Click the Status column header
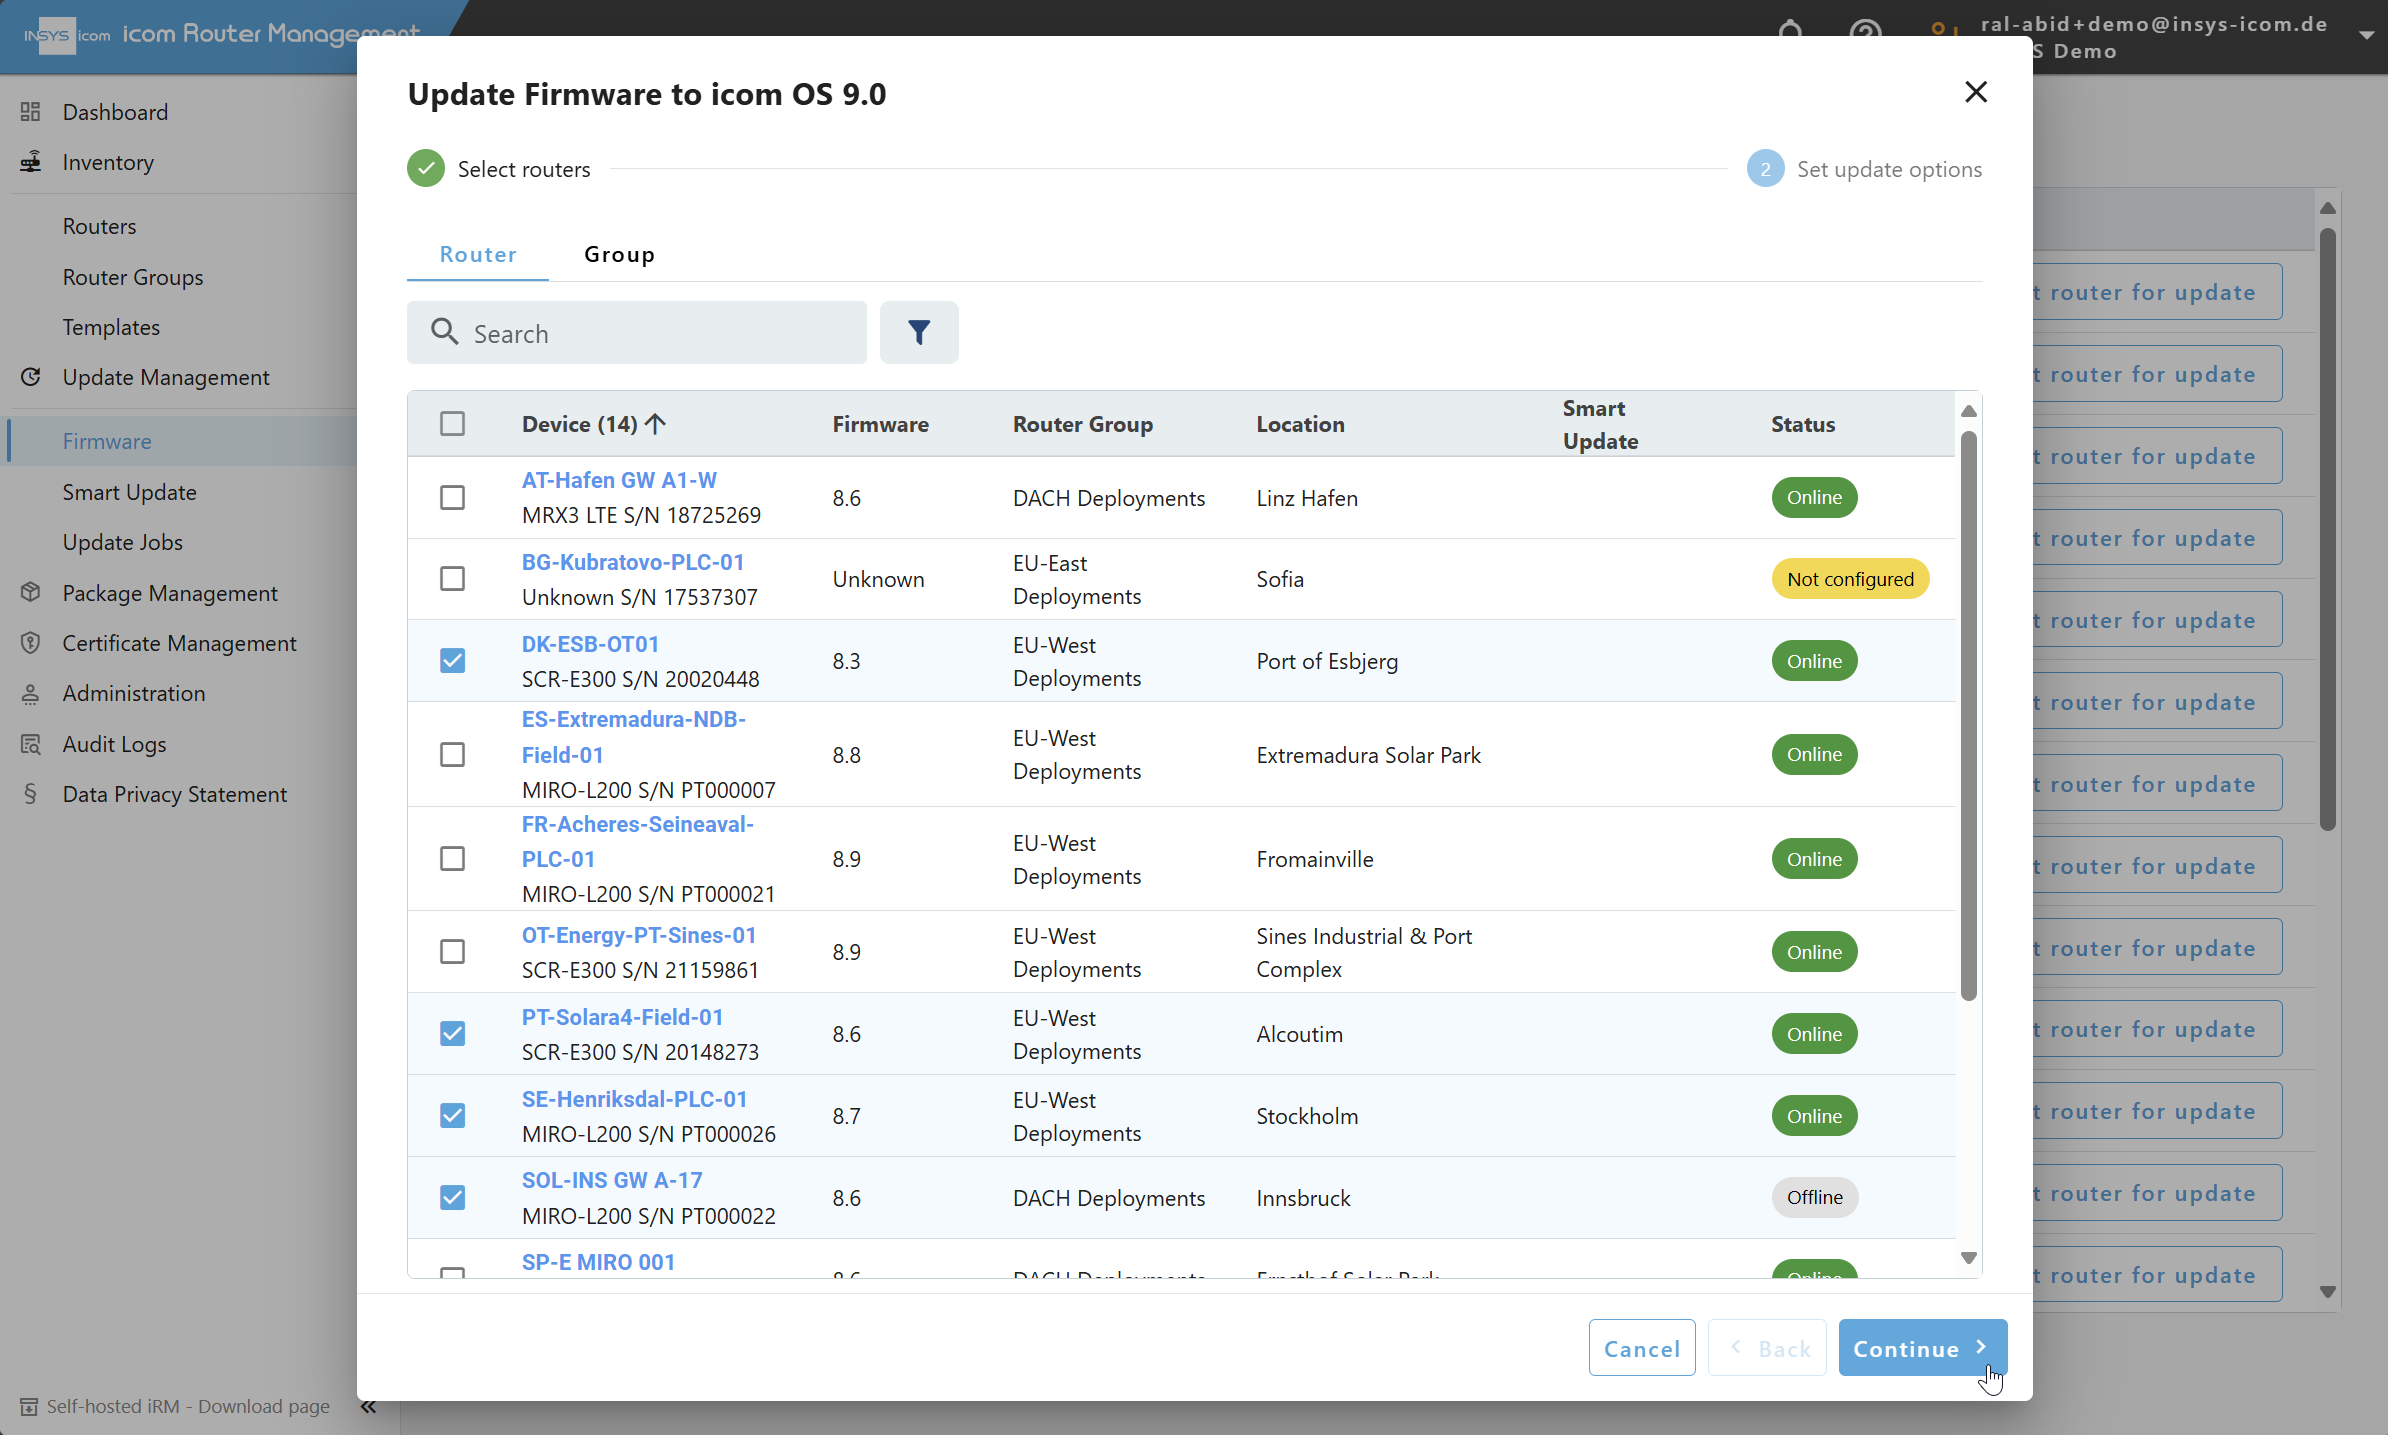 click(x=1803, y=424)
